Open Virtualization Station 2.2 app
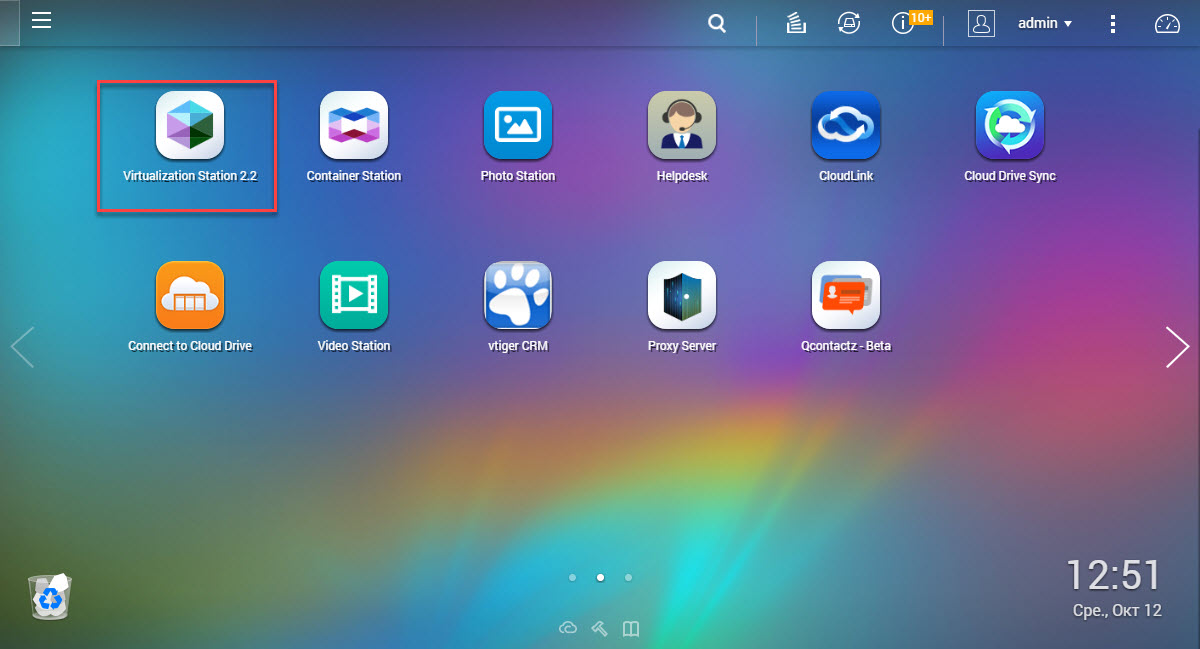The width and height of the screenshot is (1200, 649). (190, 126)
